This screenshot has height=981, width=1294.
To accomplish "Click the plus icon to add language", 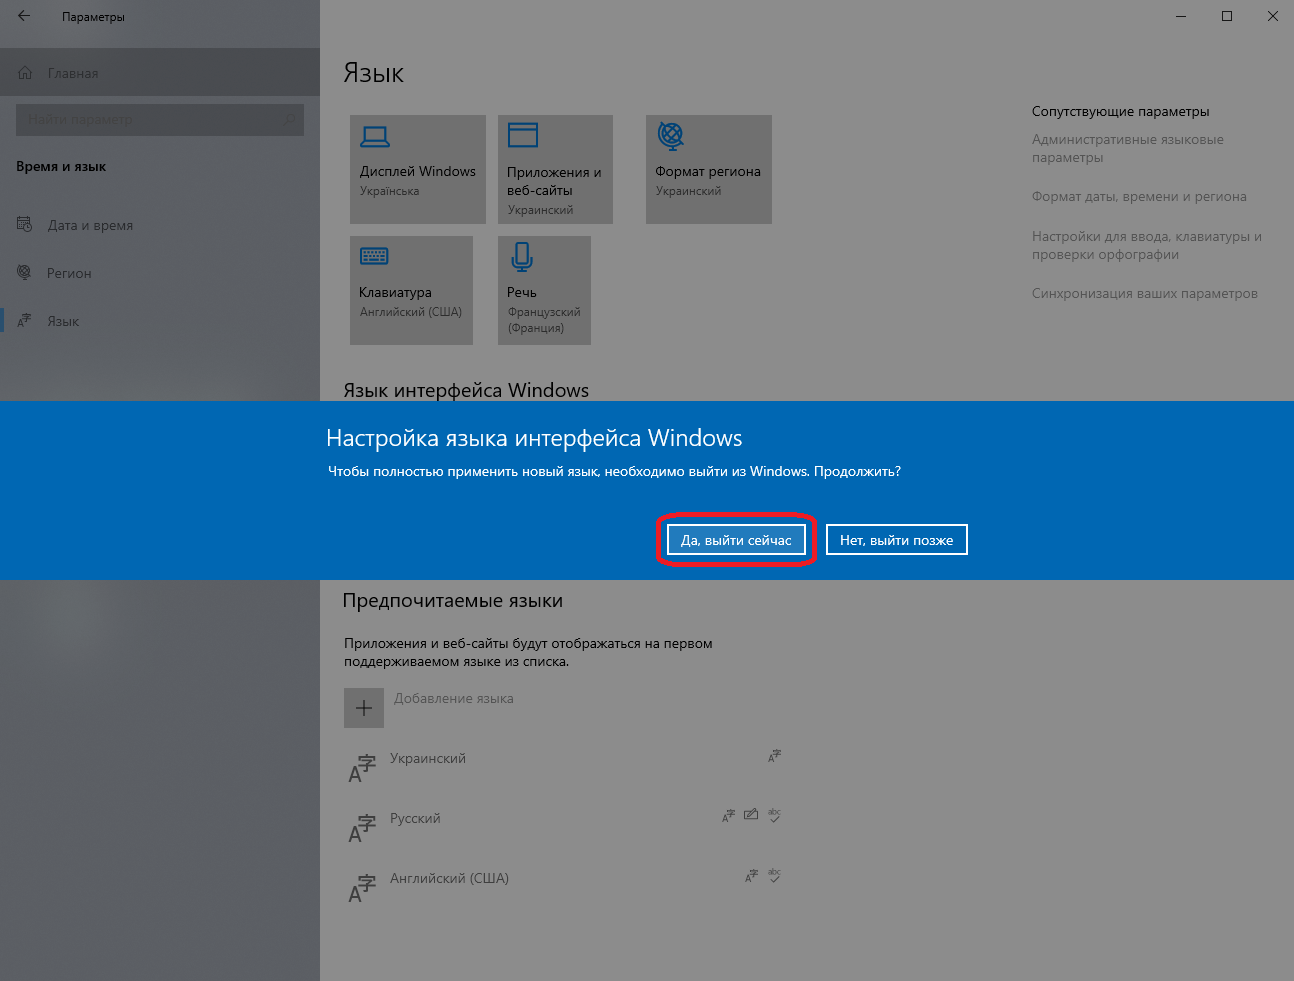I will [x=364, y=708].
